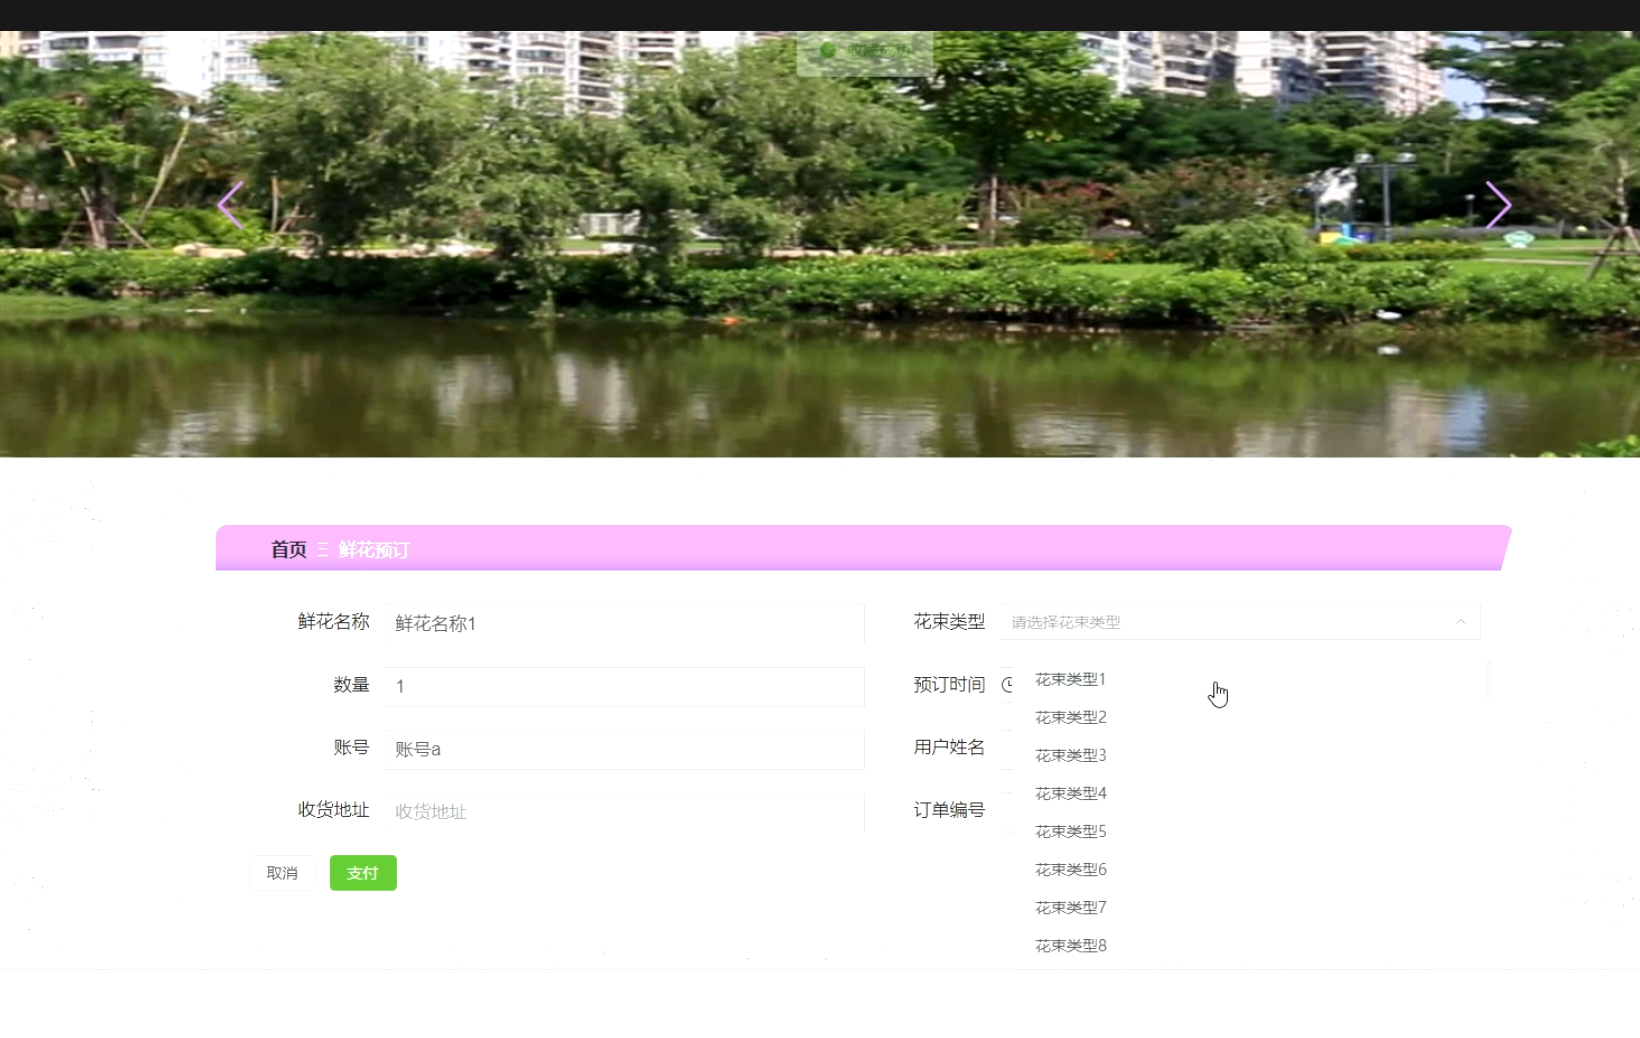
Task: Choose the 花束类型8 option
Action: (x=1070, y=946)
